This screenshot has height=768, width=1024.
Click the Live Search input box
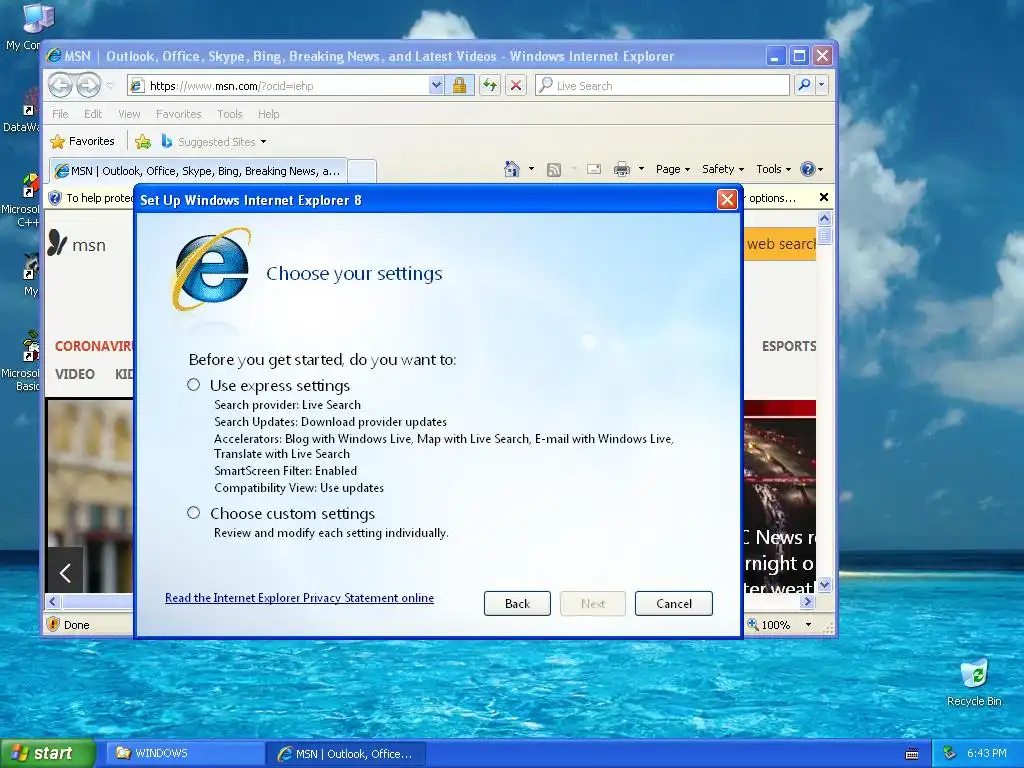click(x=662, y=86)
